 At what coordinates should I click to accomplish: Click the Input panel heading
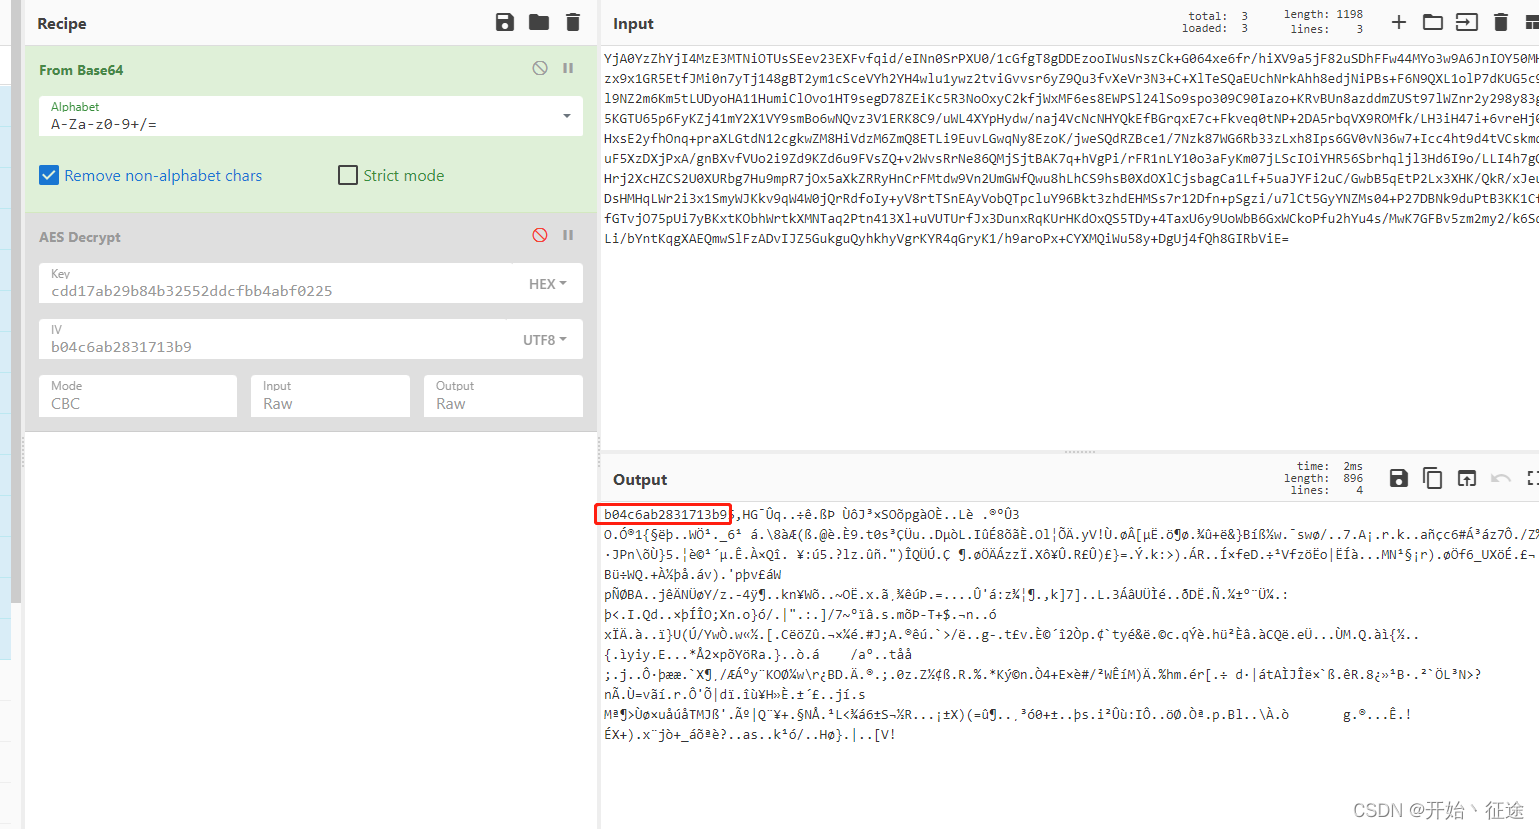click(633, 23)
